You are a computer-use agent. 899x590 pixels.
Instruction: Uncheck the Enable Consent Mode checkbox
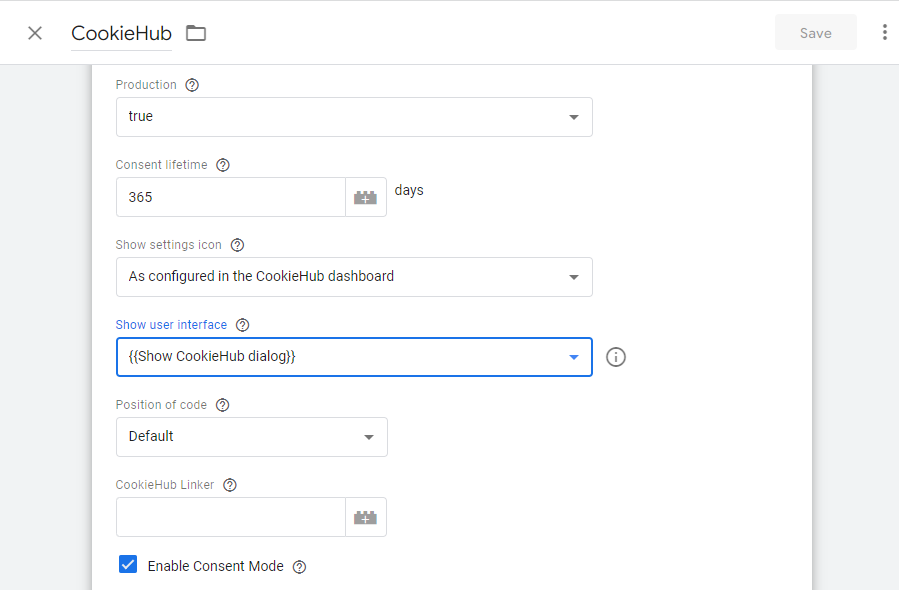[x=128, y=564]
